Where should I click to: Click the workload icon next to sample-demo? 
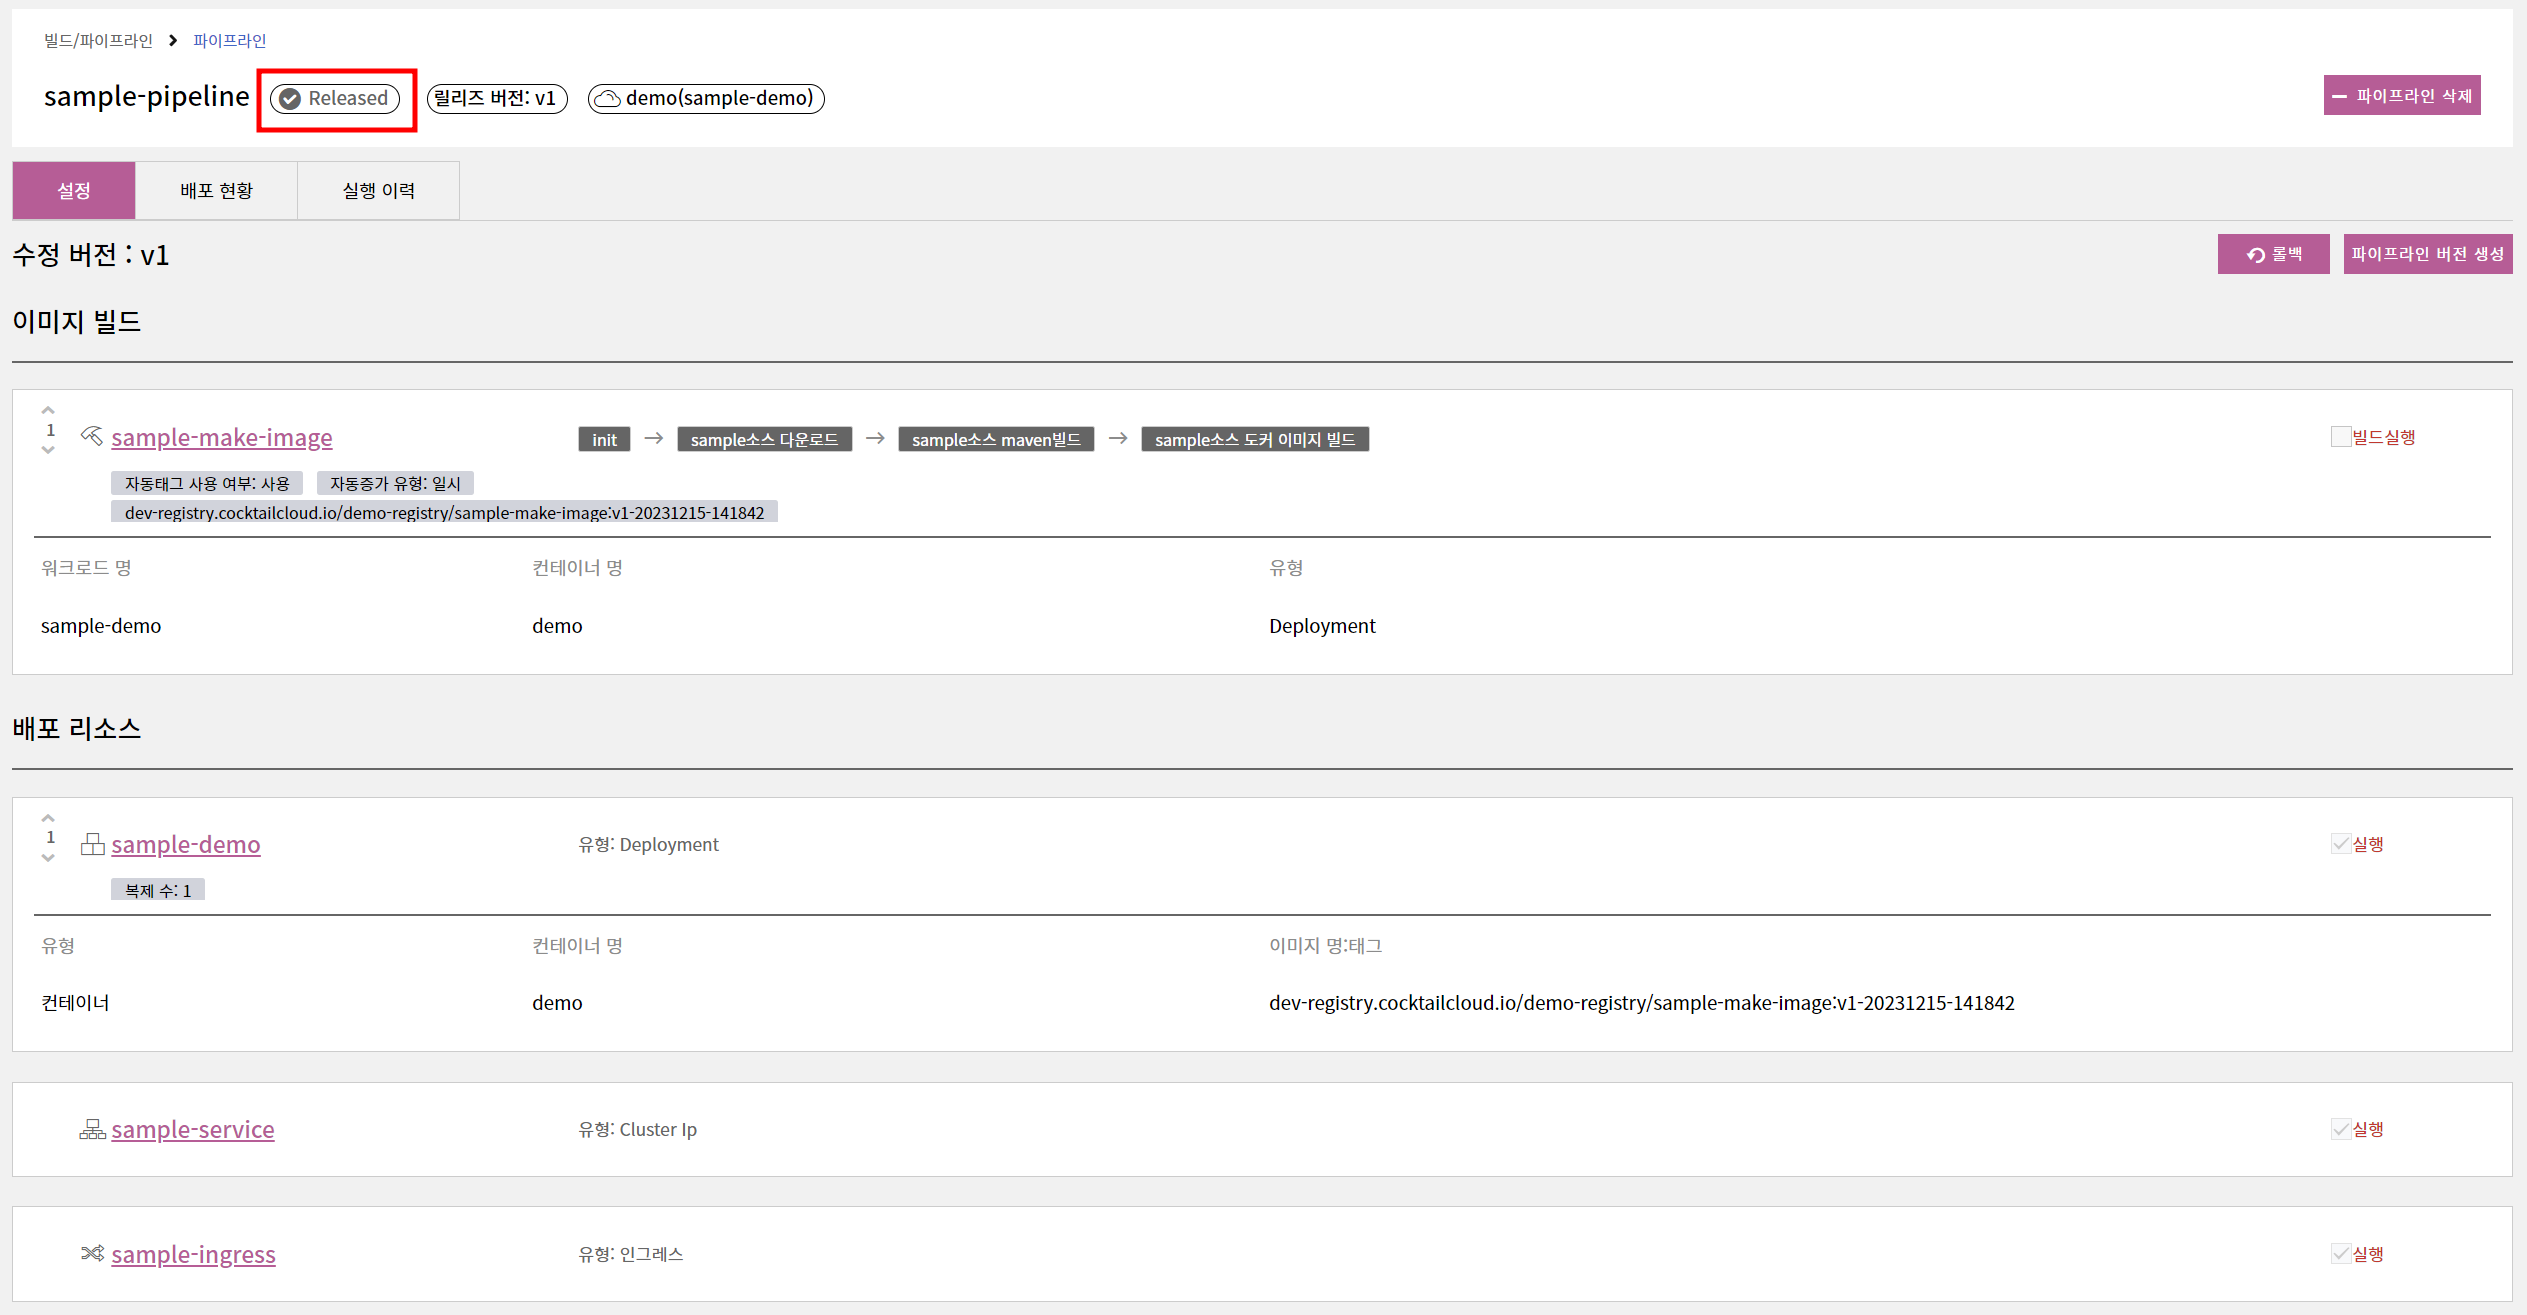tap(92, 844)
